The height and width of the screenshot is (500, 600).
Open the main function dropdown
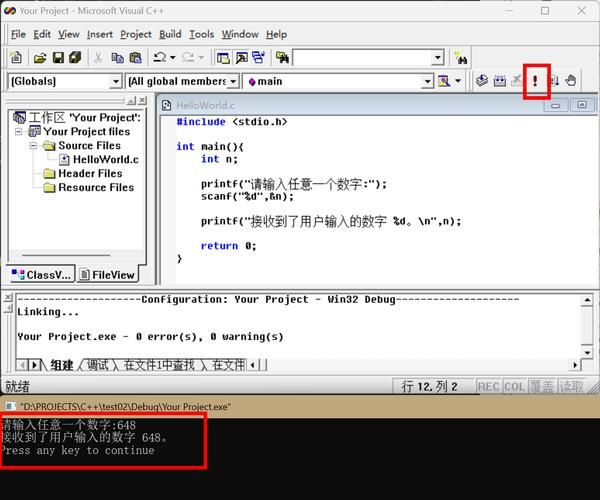click(x=428, y=81)
